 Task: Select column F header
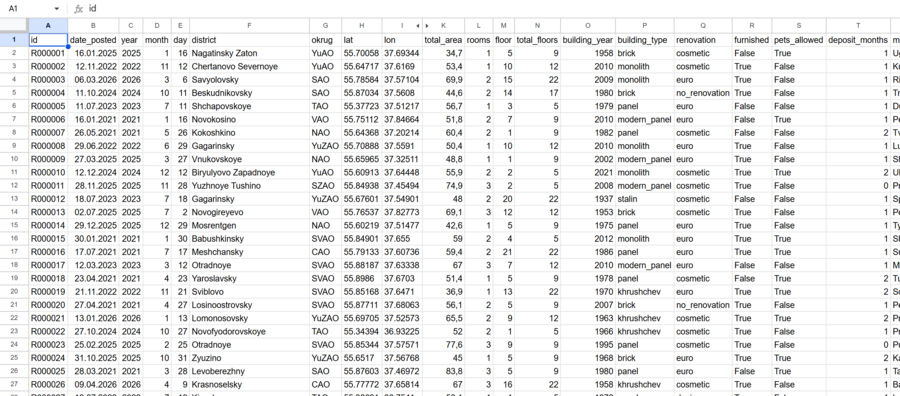[249, 25]
